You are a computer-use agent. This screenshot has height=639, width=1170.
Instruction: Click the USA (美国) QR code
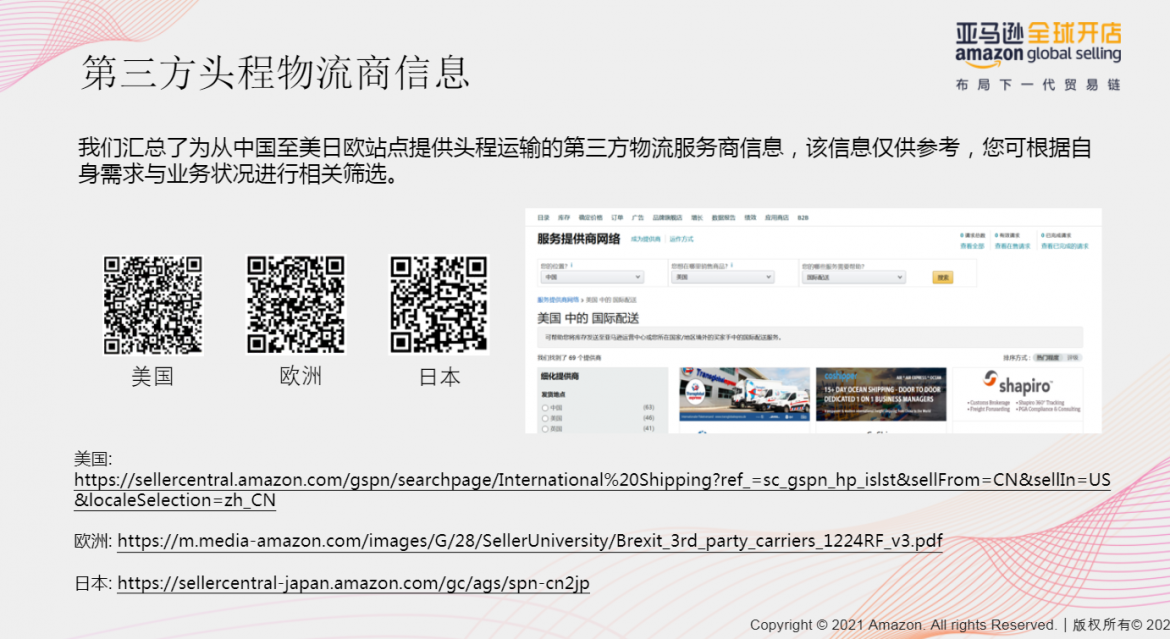tap(153, 305)
